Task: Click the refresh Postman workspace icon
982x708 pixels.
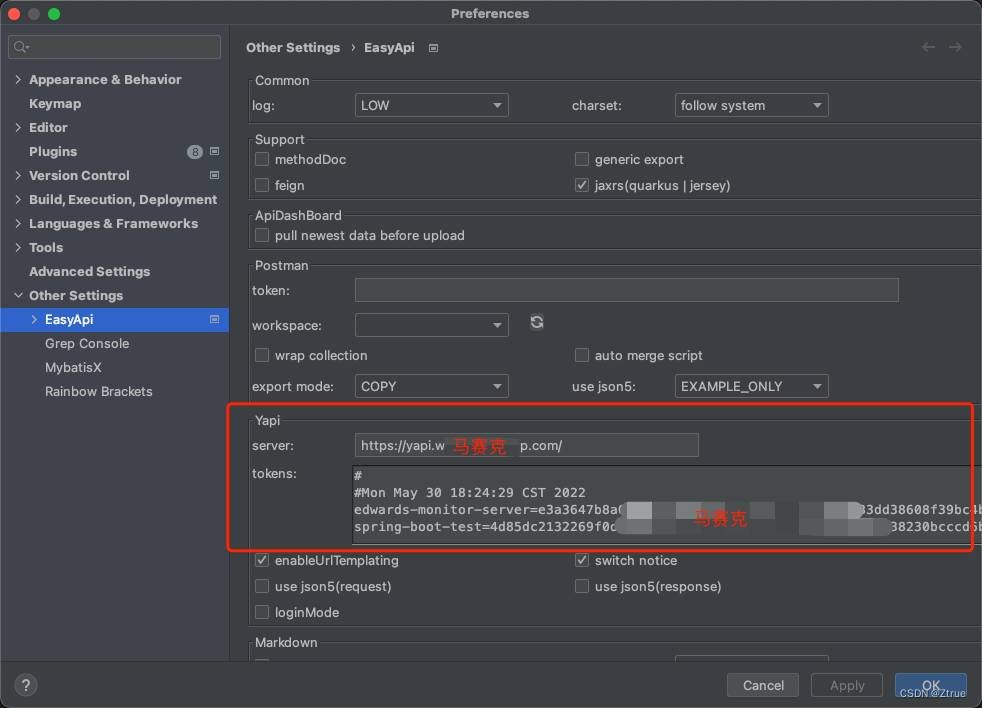Action: (537, 323)
